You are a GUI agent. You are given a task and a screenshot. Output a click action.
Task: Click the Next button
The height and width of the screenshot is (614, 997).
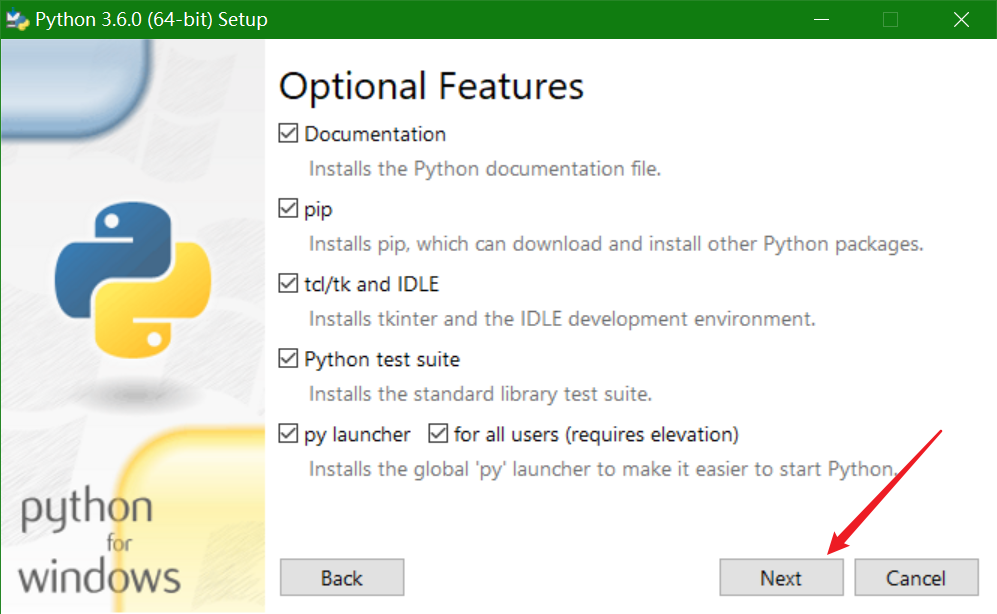point(781,578)
